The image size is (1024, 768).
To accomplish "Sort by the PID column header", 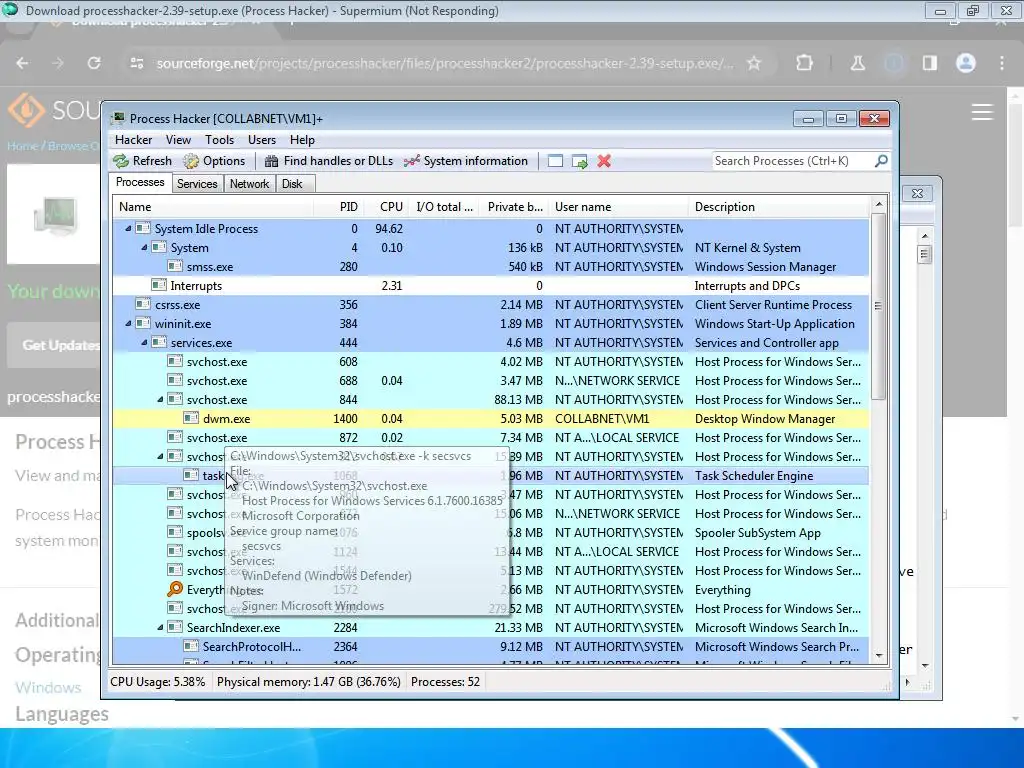I will click(x=339, y=207).
